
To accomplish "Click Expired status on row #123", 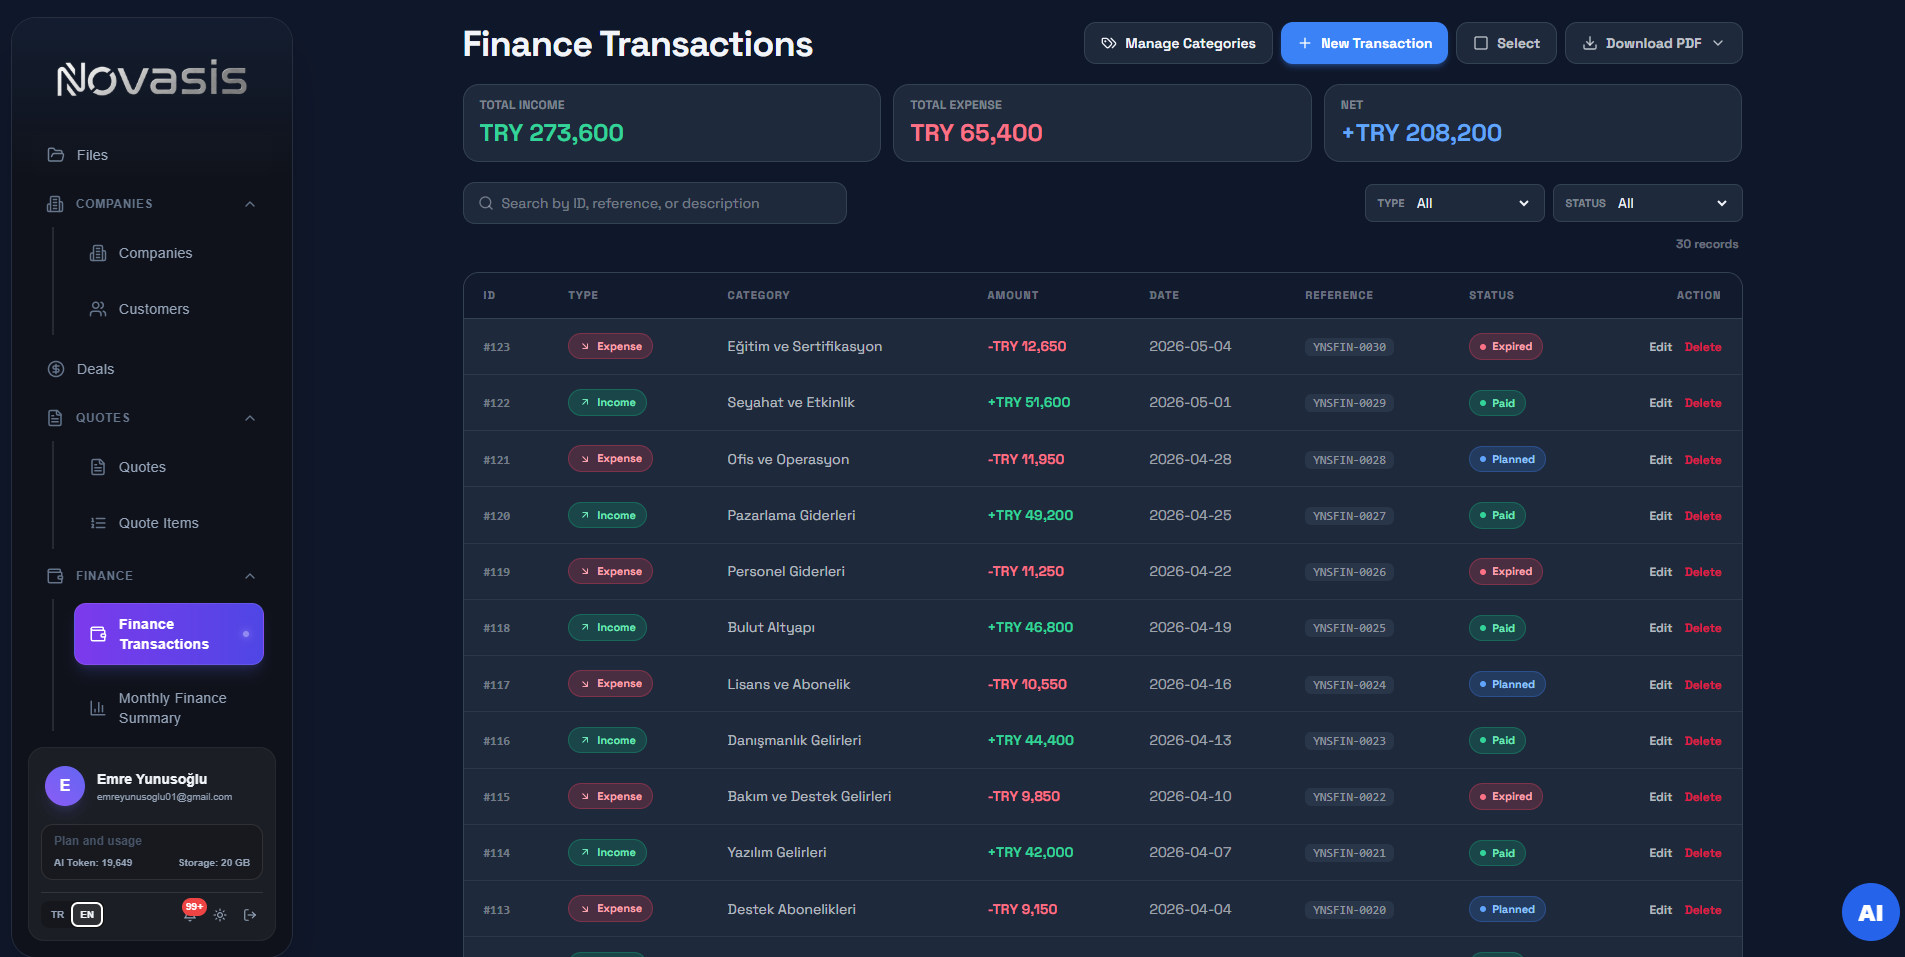I will (1505, 346).
